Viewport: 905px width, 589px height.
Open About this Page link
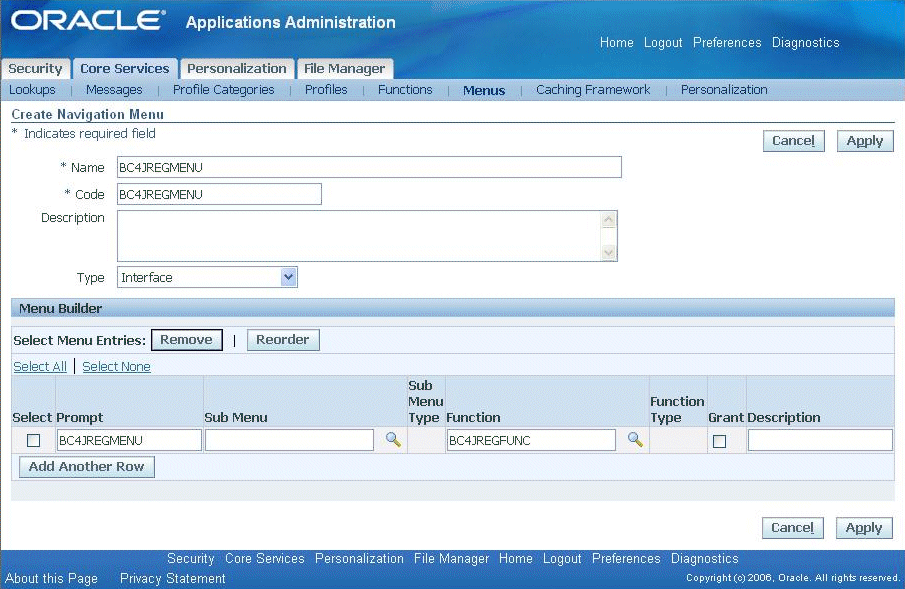click(51, 578)
